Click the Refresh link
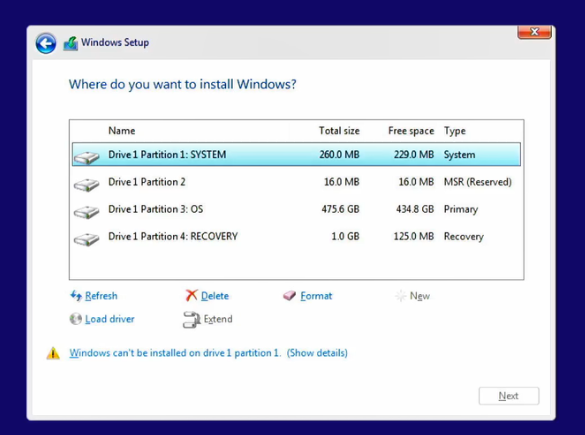 tap(101, 296)
